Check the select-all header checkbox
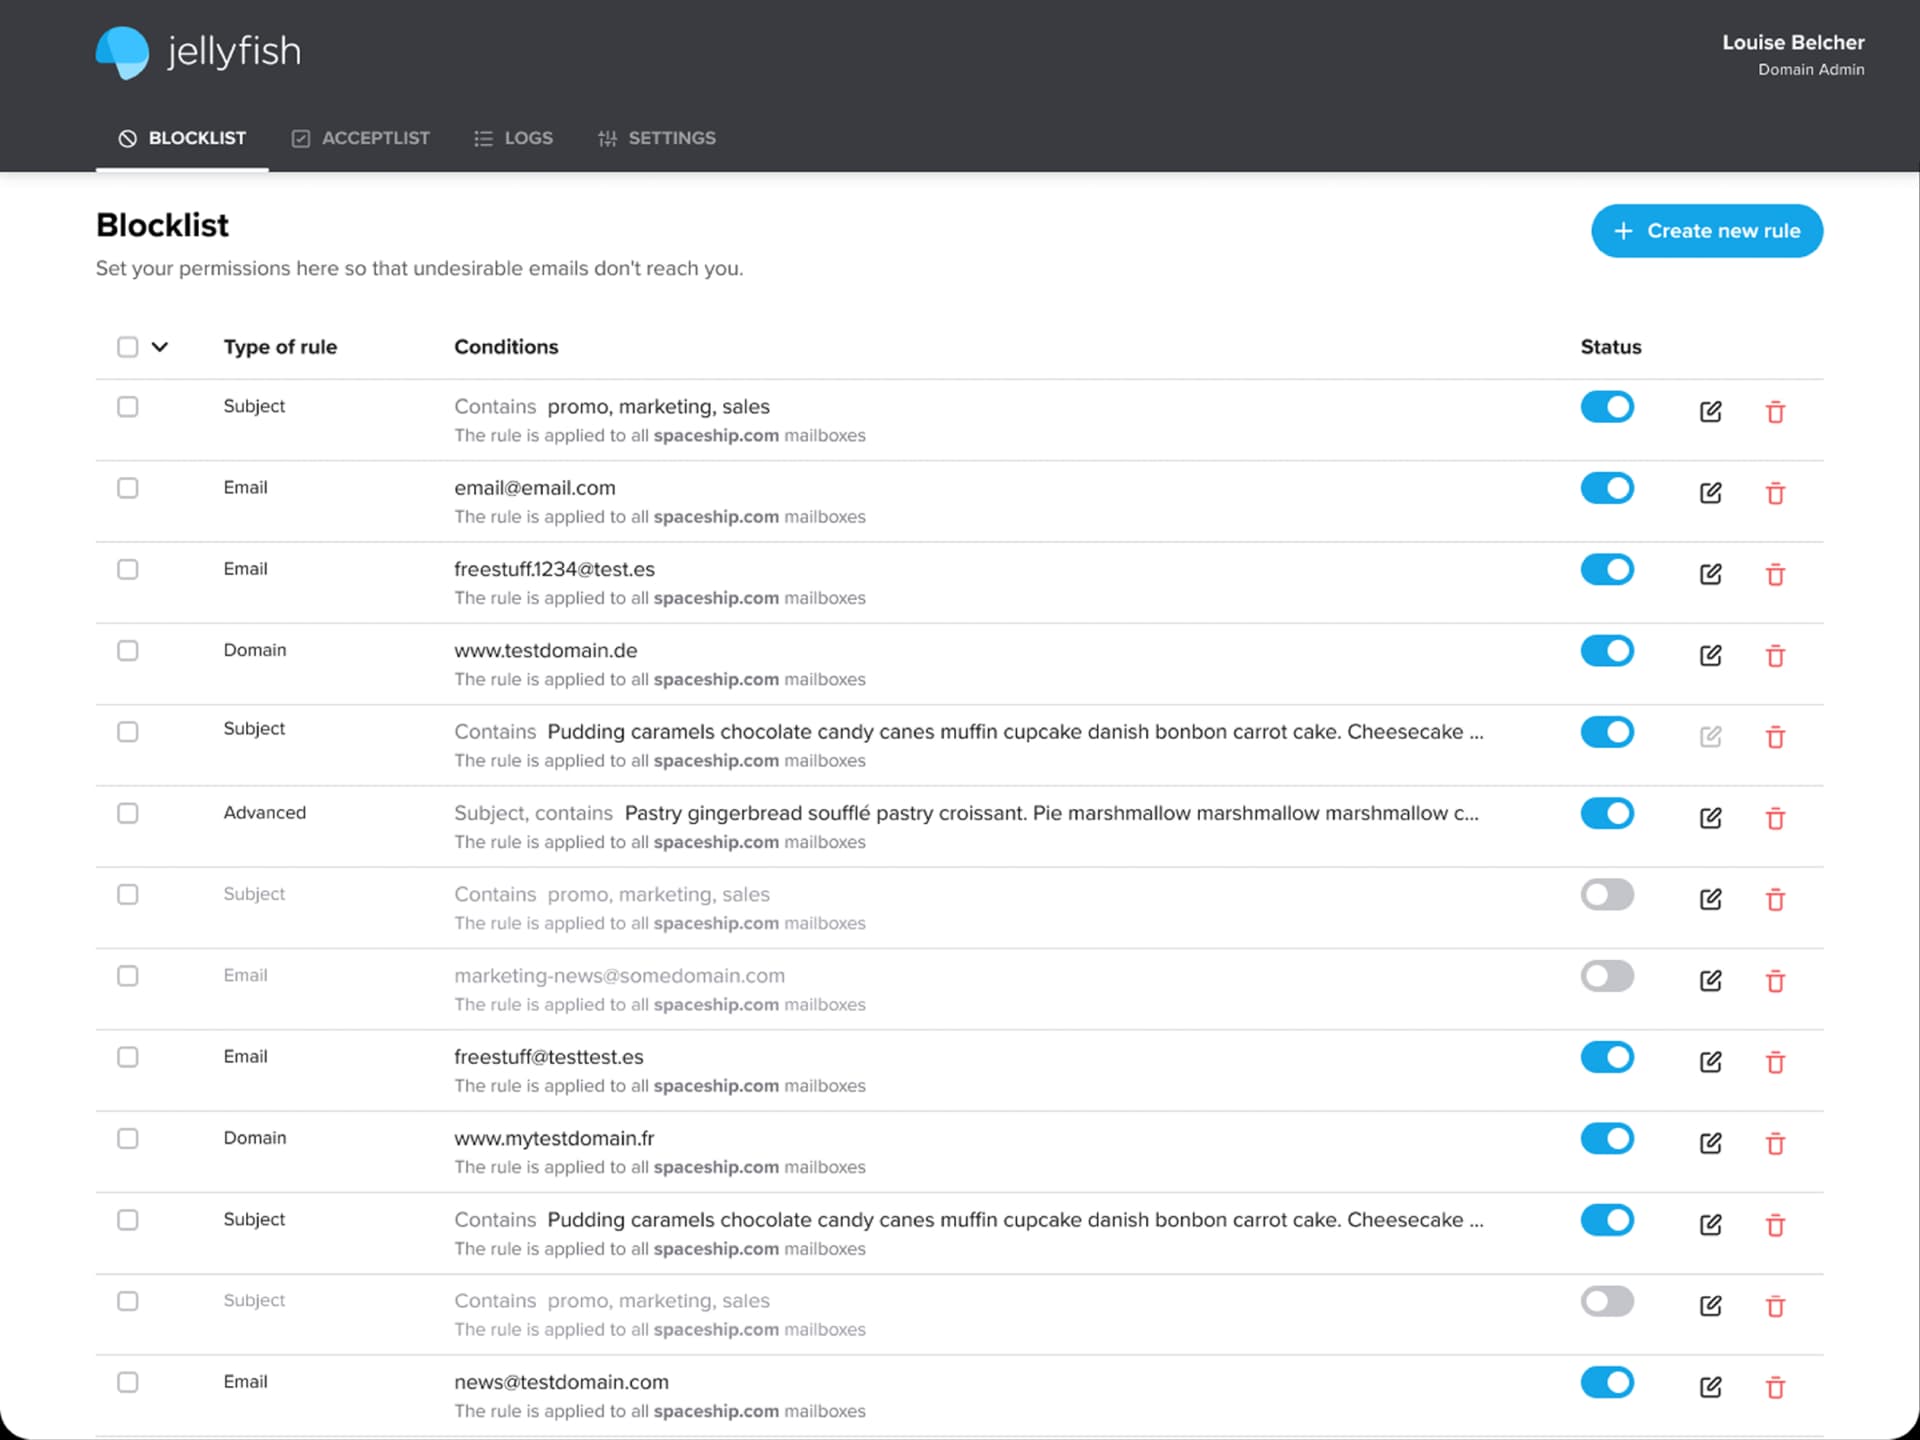1920x1440 pixels. (x=128, y=347)
